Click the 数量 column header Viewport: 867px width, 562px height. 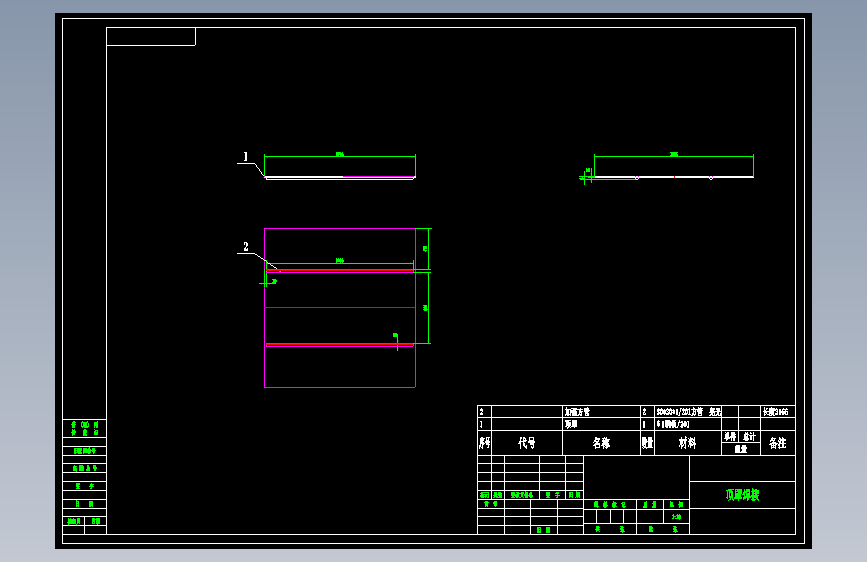(647, 443)
